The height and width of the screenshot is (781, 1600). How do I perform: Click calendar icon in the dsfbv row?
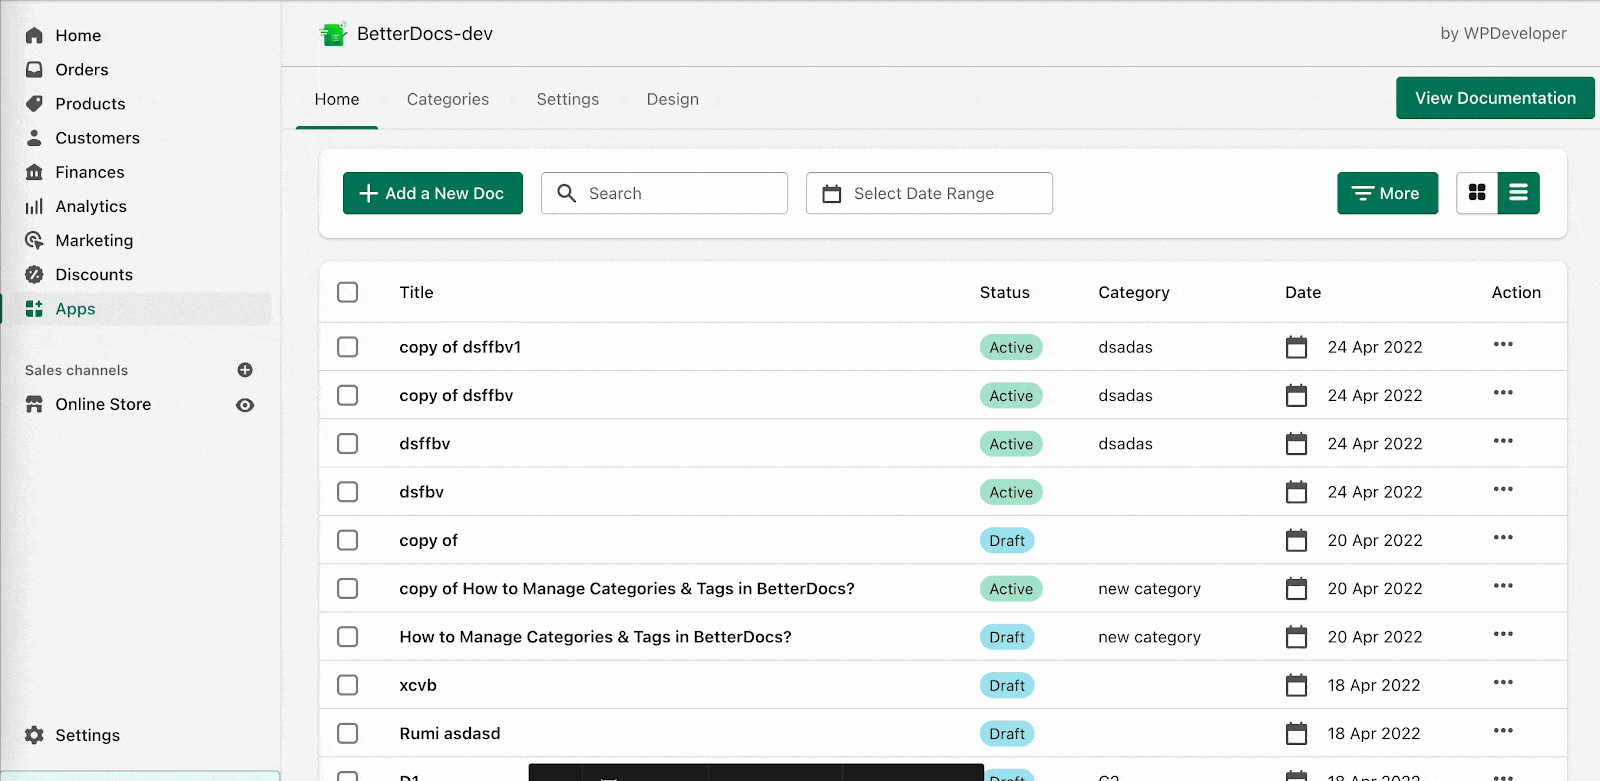pyautogui.click(x=1296, y=492)
